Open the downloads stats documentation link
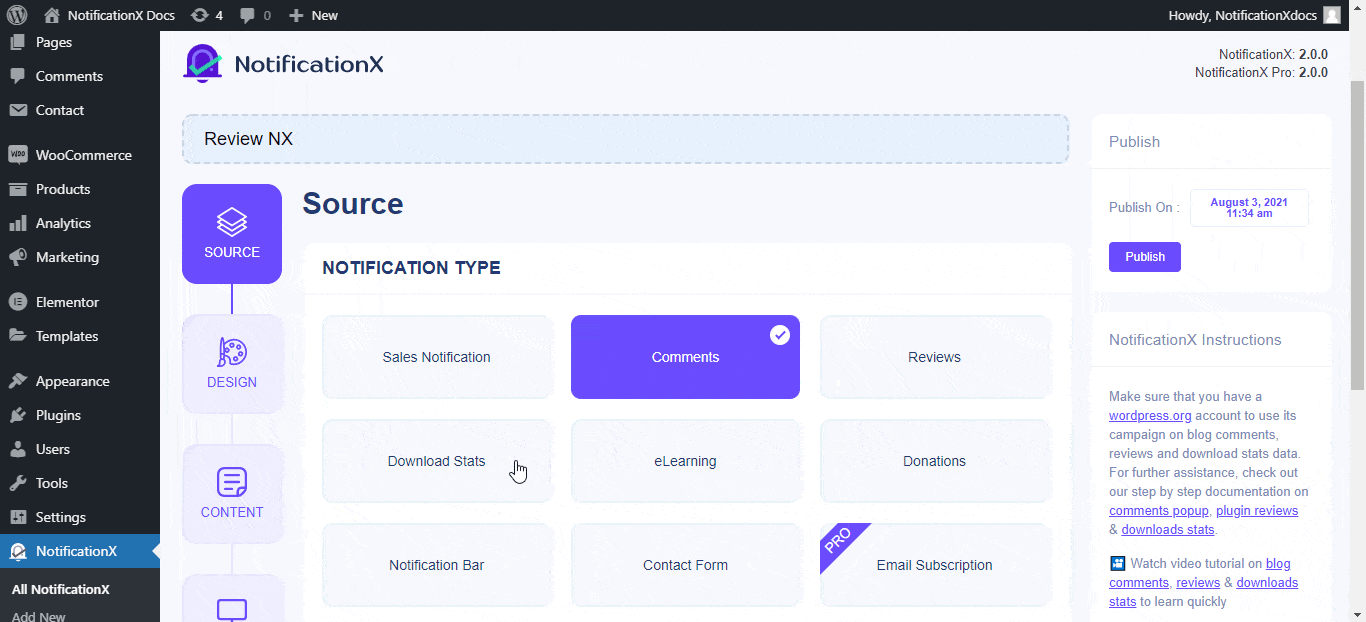Viewport: 1366px width, 622px height. tap(1168, 530)
